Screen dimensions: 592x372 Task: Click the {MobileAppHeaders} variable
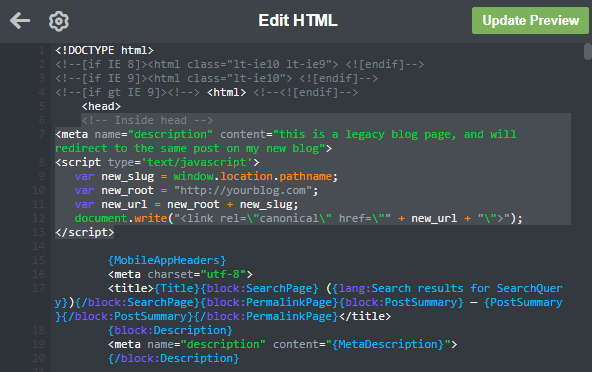(167, 260)
